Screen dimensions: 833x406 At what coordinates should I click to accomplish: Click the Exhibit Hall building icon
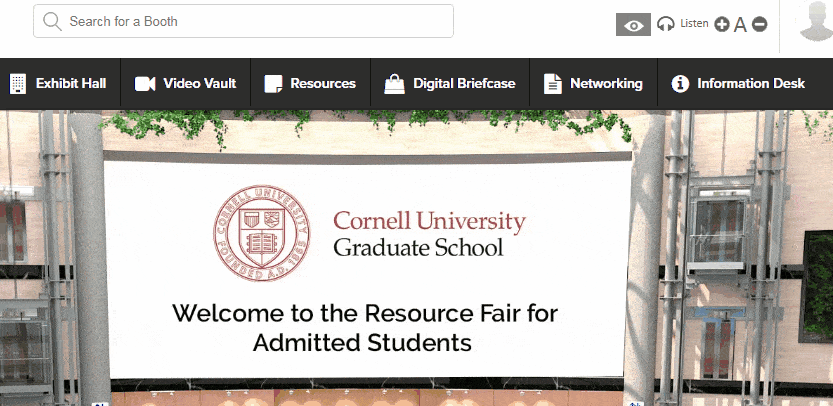coord(18,84)
